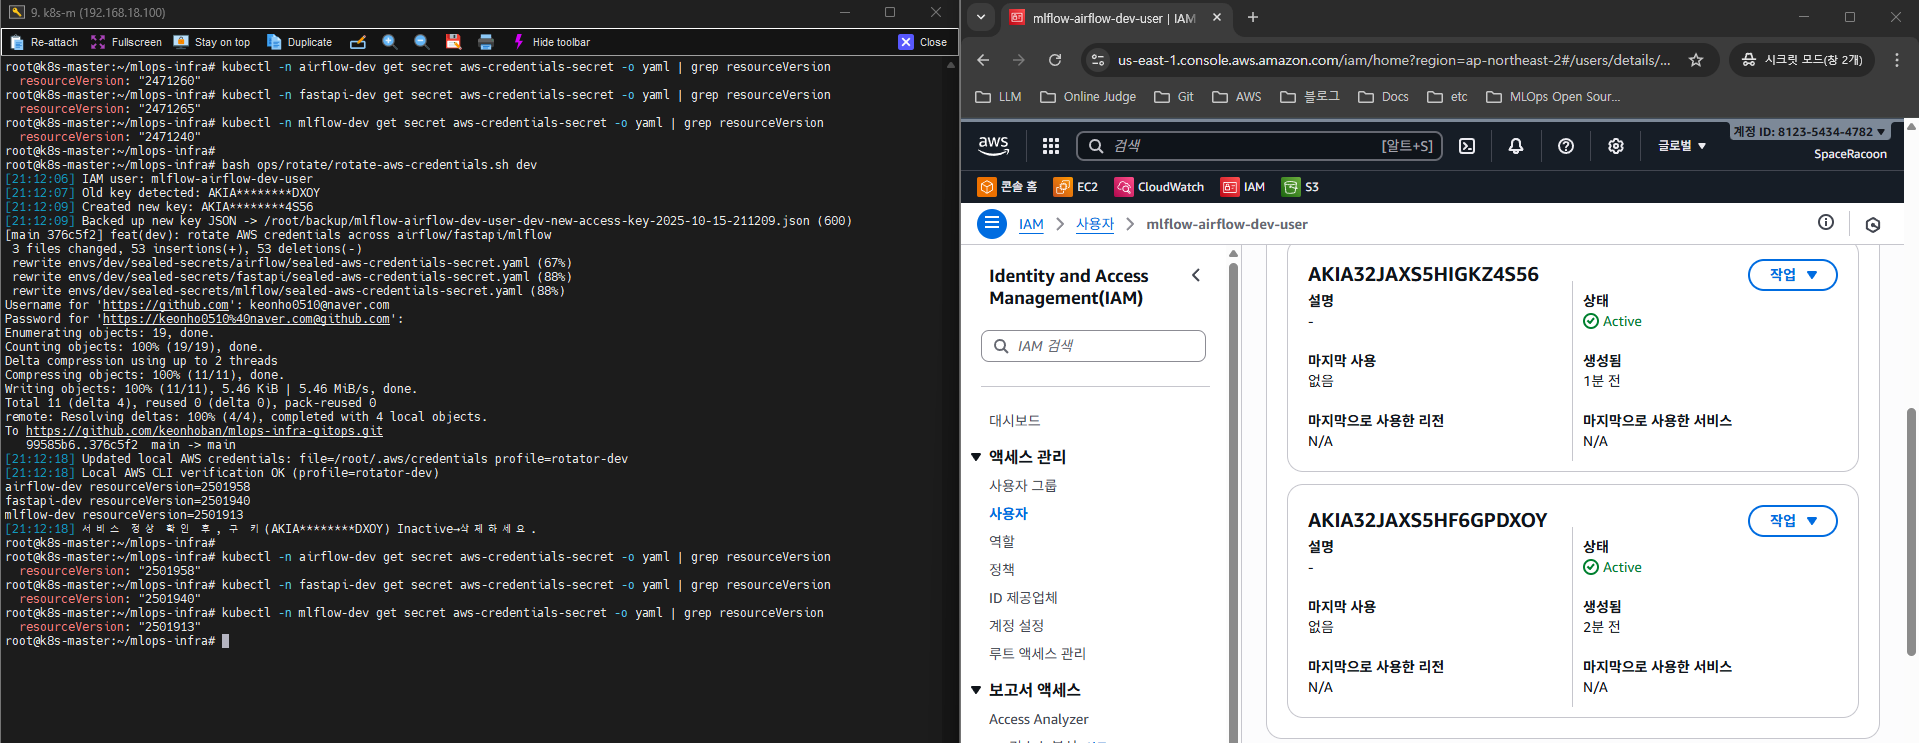Open 역할 in IAM sidebar

pos(1001,541)
